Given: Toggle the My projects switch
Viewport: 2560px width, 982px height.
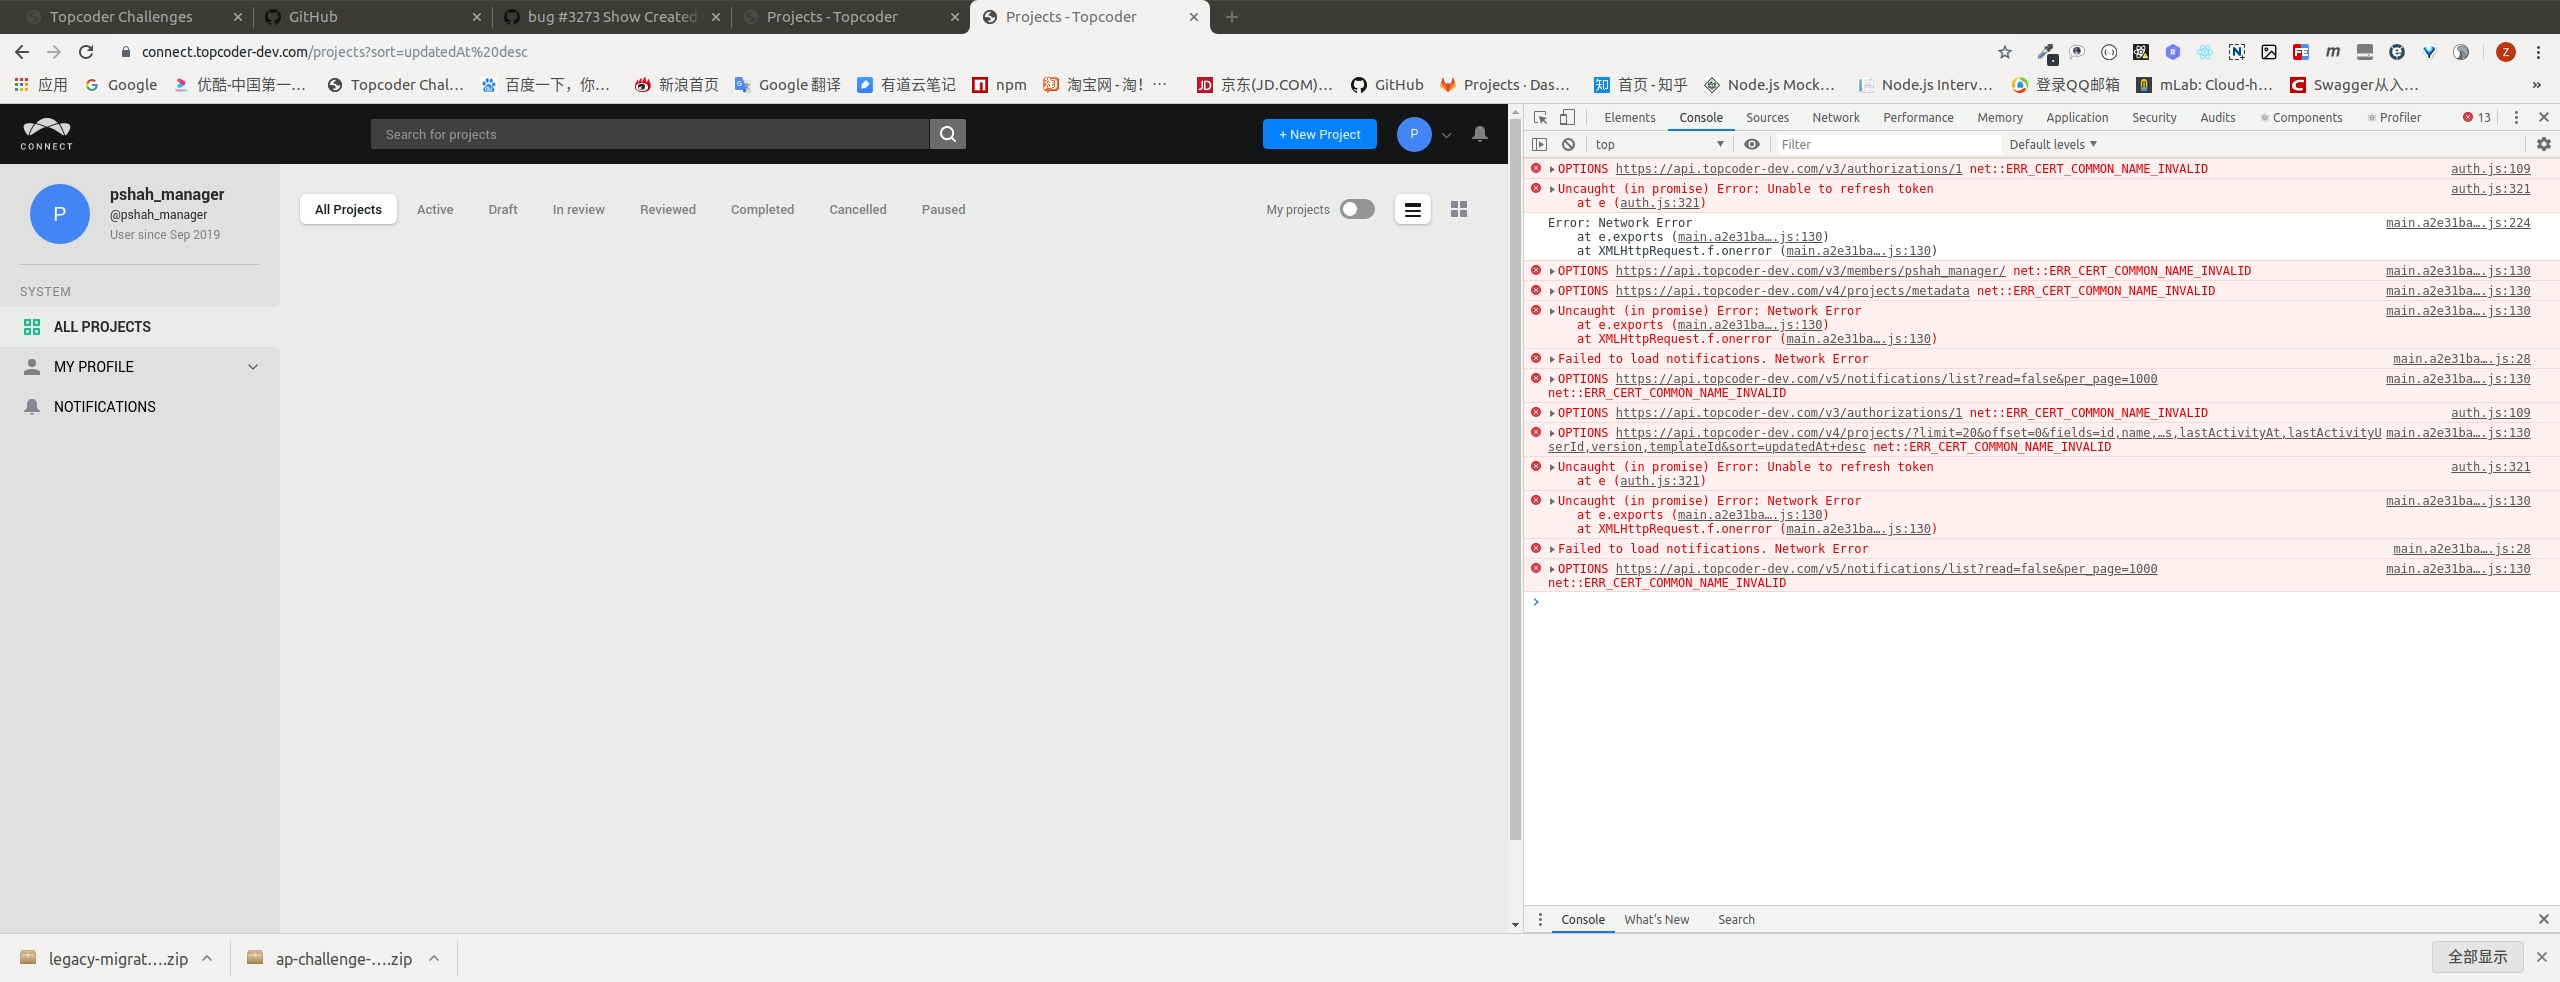Looking at the screenshot, I should (x=1357, y=209).
